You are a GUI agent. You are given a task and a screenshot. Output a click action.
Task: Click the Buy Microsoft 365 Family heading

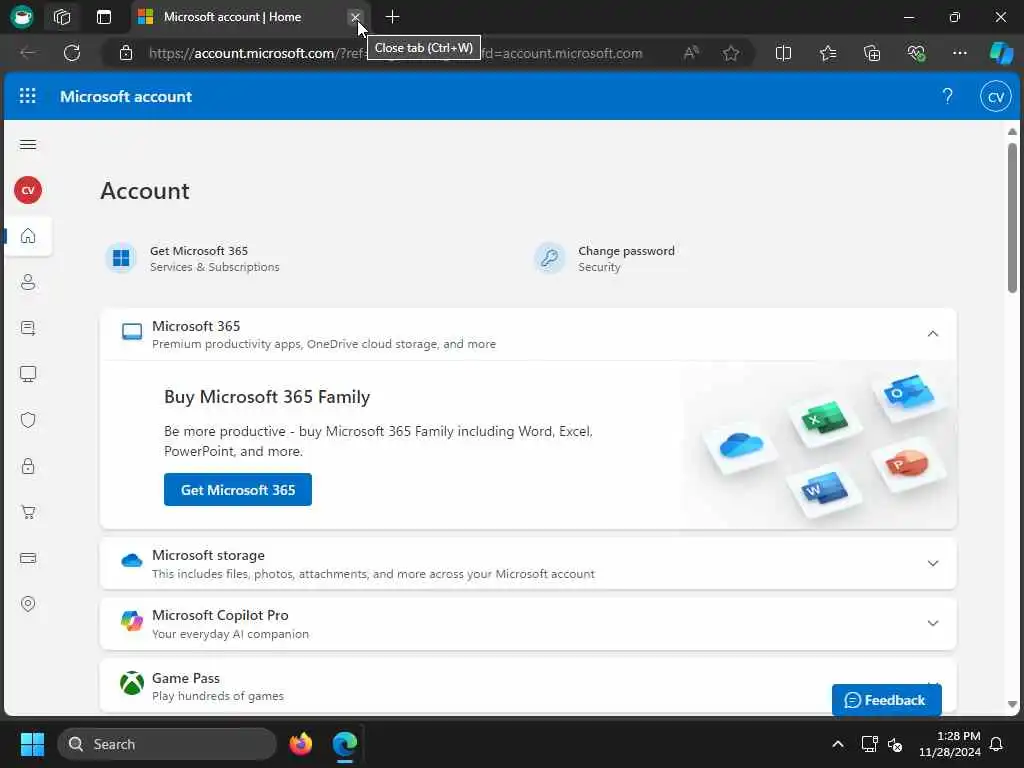pyautogui.click(x=266, y=397)
